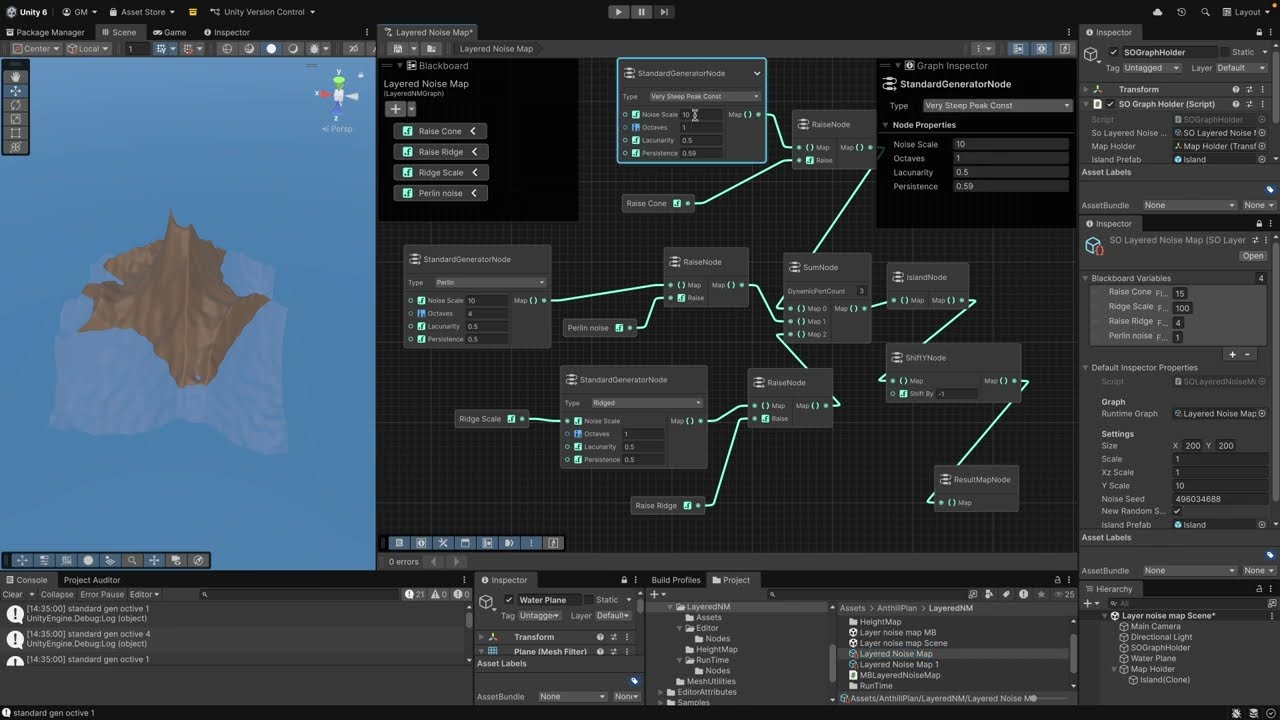Toggle New Random Seed checkbox
Viewport: 1280px width, 720px height.
[1177, 511]
